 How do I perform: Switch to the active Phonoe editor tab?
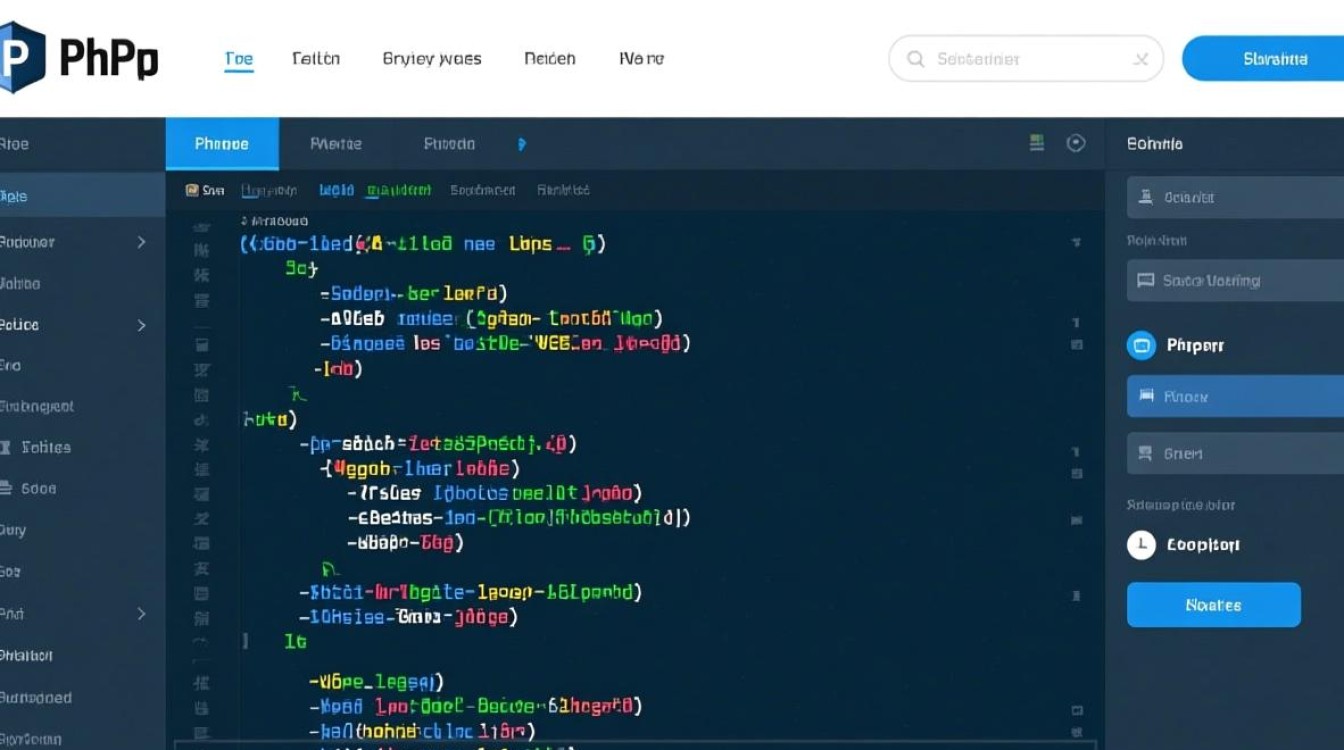coord(222,144)
